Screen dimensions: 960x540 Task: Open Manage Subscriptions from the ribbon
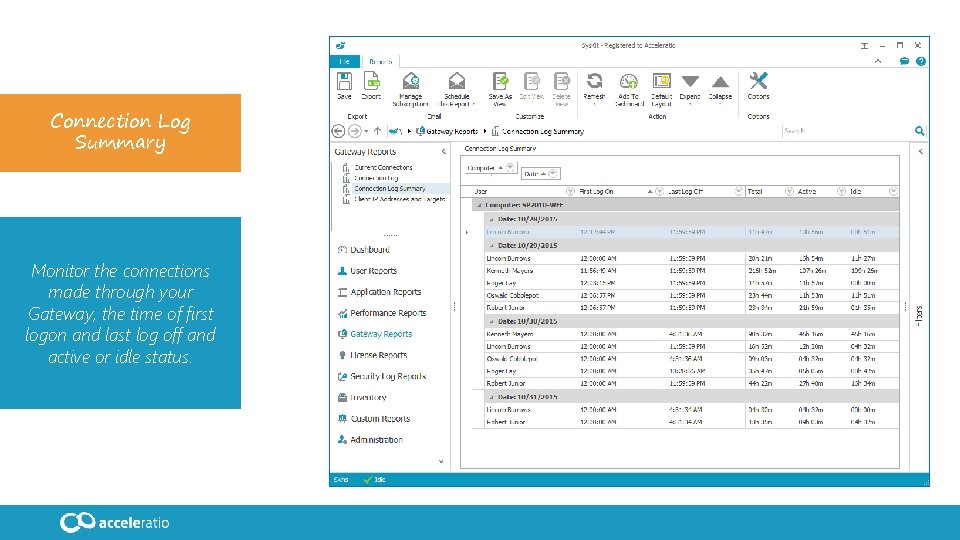point(411,81)
